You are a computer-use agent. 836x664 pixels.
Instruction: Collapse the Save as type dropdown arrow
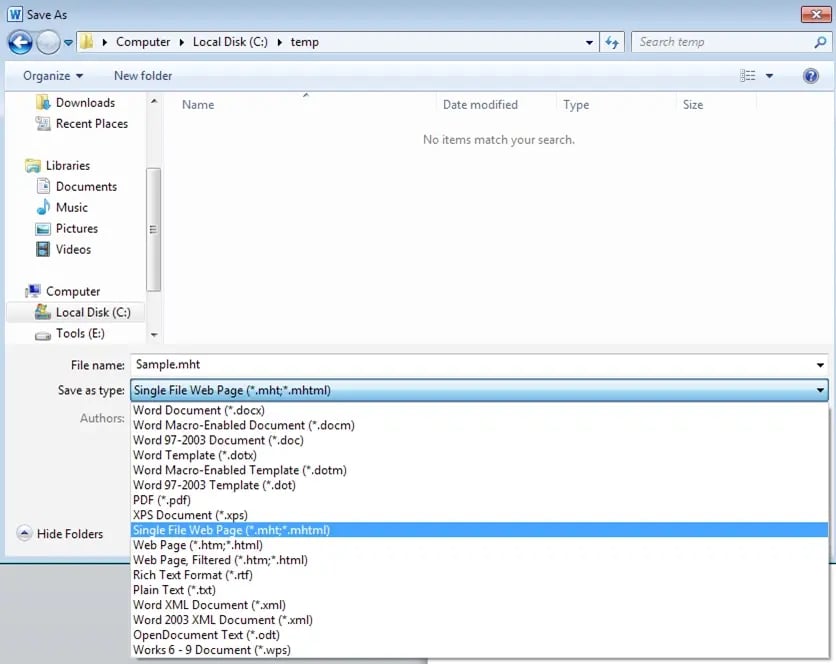(x=820, y=391)
